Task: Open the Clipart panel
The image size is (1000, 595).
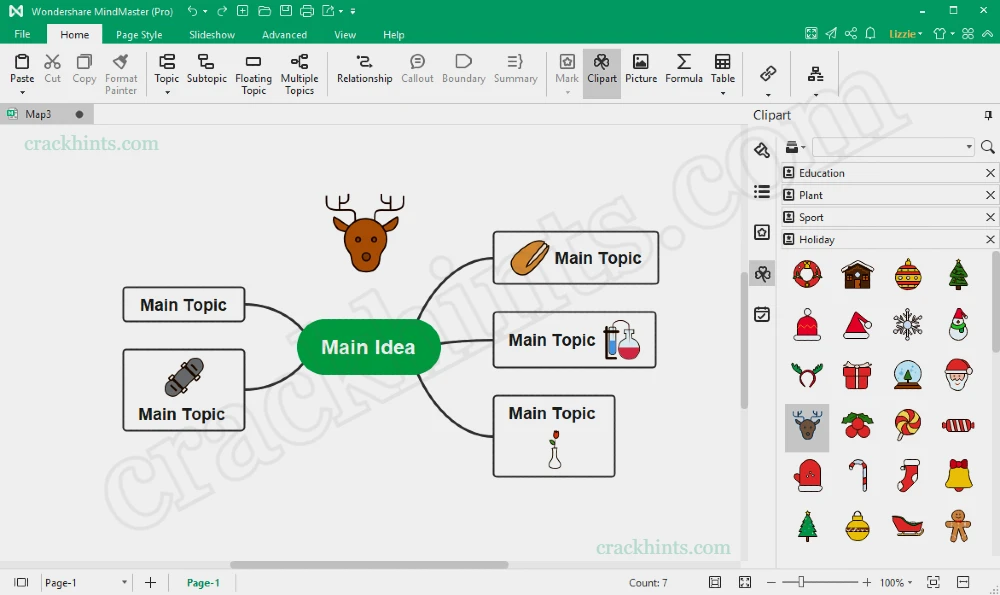Action: pos(601,70)
